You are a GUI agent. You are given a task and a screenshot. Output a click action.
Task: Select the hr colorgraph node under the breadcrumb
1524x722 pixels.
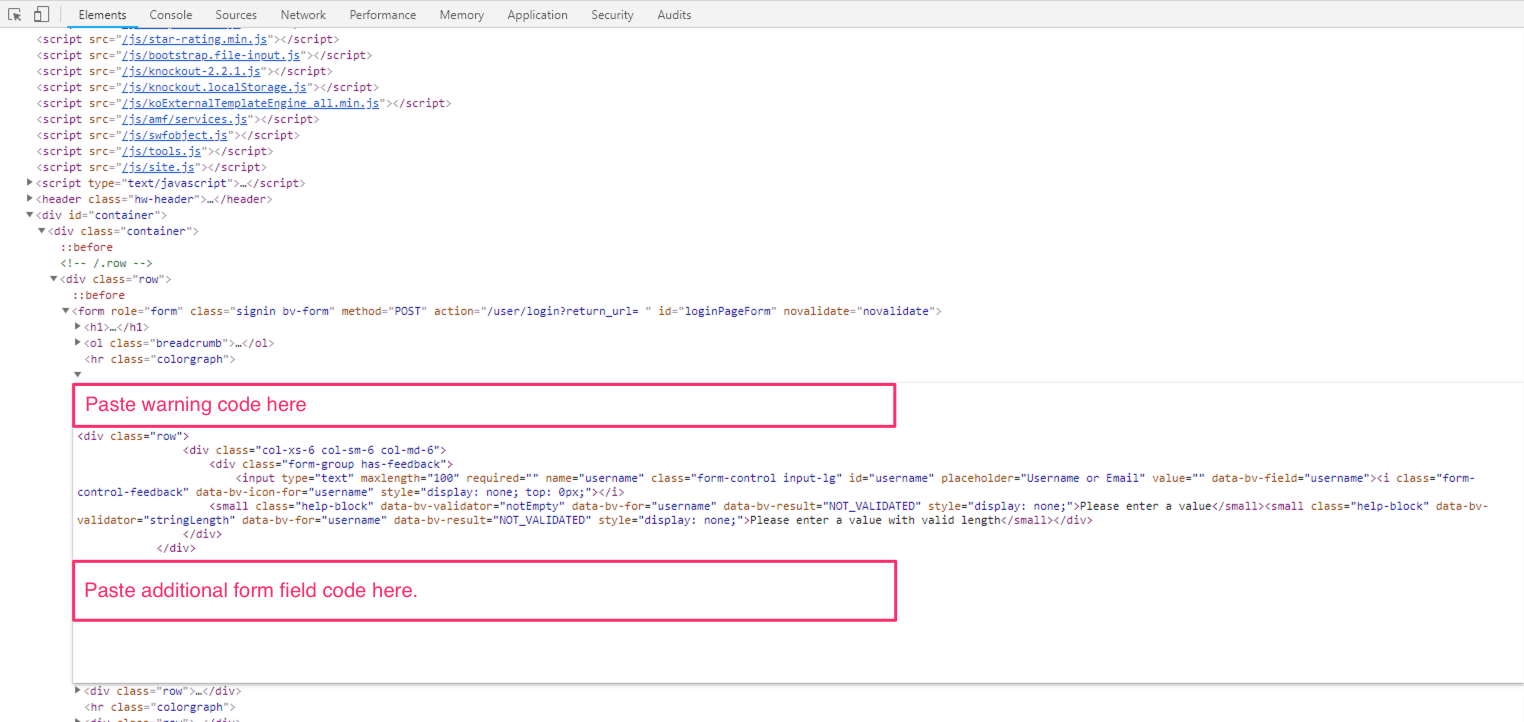coord(160,359)
